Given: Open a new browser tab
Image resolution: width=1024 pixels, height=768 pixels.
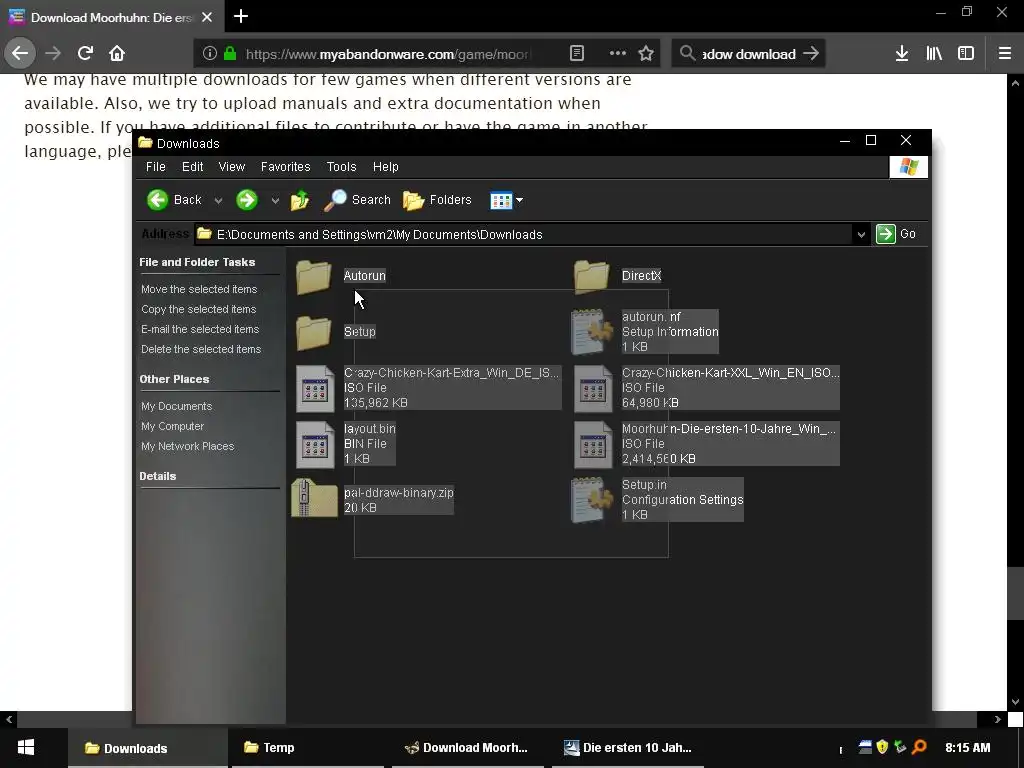Looking at the screenshot, I should point(241,16).
